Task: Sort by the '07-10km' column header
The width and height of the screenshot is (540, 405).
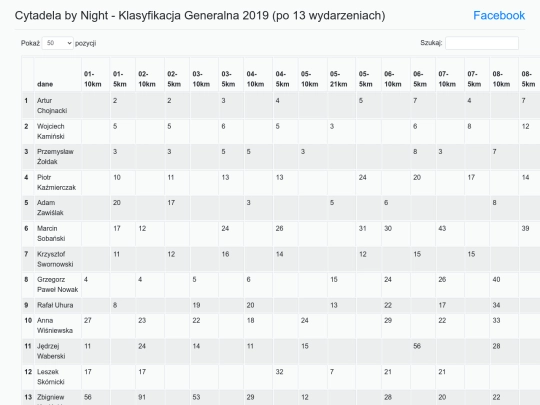Action: click(x=450, y=74)
